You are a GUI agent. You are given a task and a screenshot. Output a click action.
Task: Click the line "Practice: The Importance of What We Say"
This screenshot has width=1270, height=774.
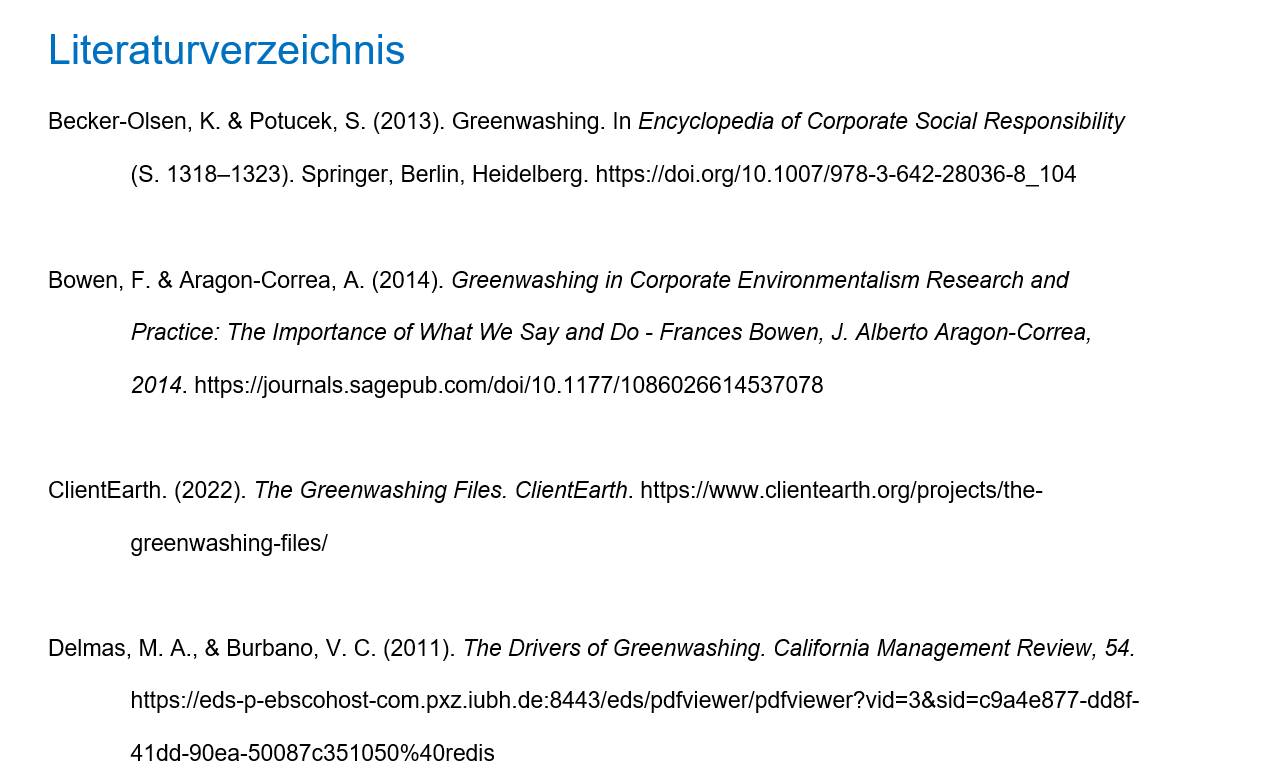384,333
